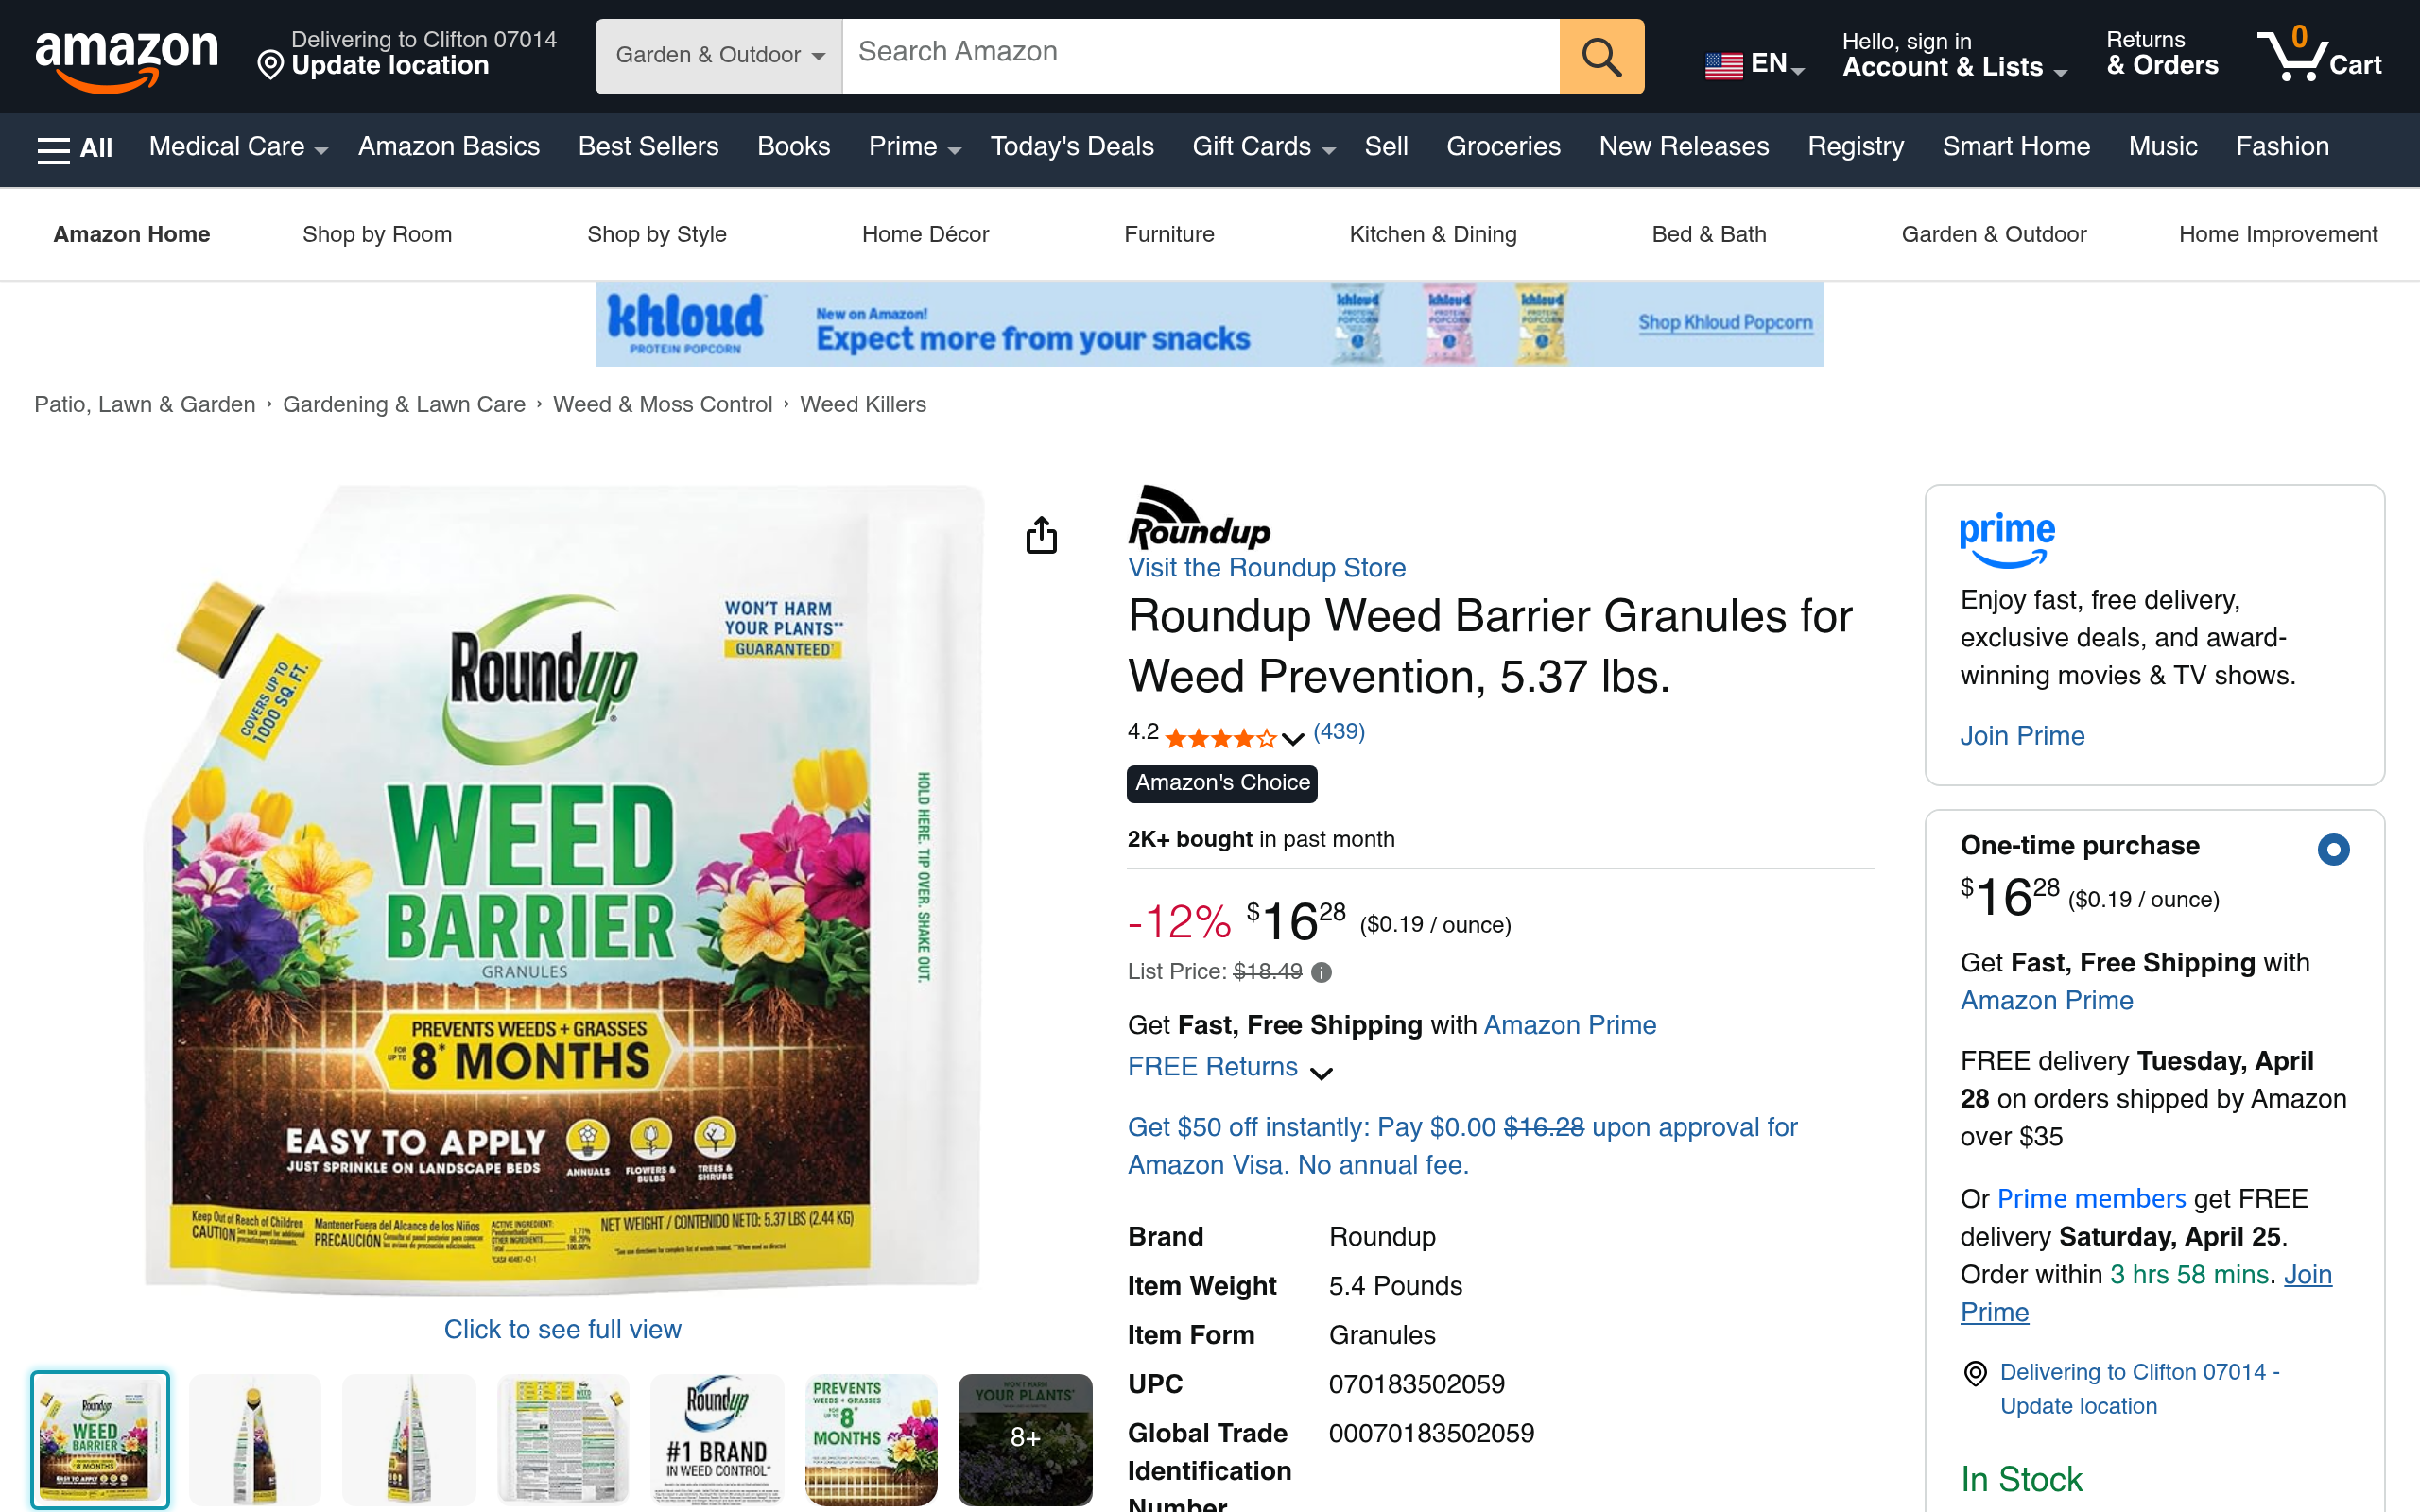Viewport: 2420px width, 1512px height.
Task: Click into the Search Amazon field
Action: [x=1201, y=57]
